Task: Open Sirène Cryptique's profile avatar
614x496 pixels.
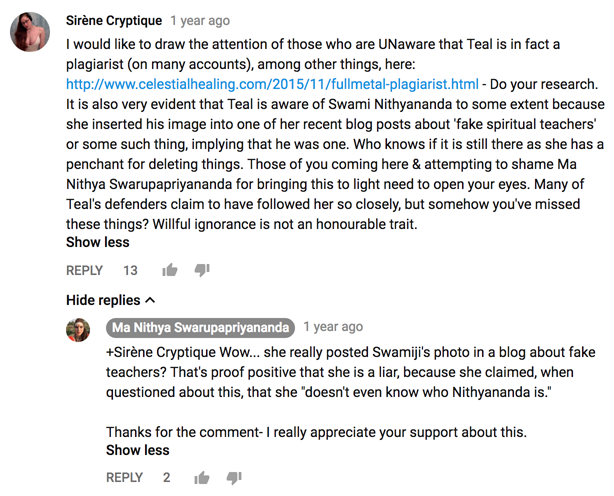Action: [31, 35]
